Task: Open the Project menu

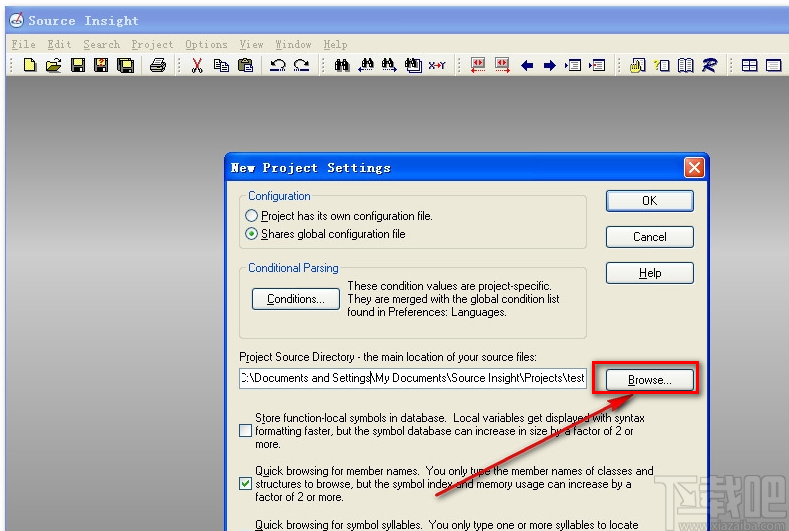Action: tap(152, 44)
